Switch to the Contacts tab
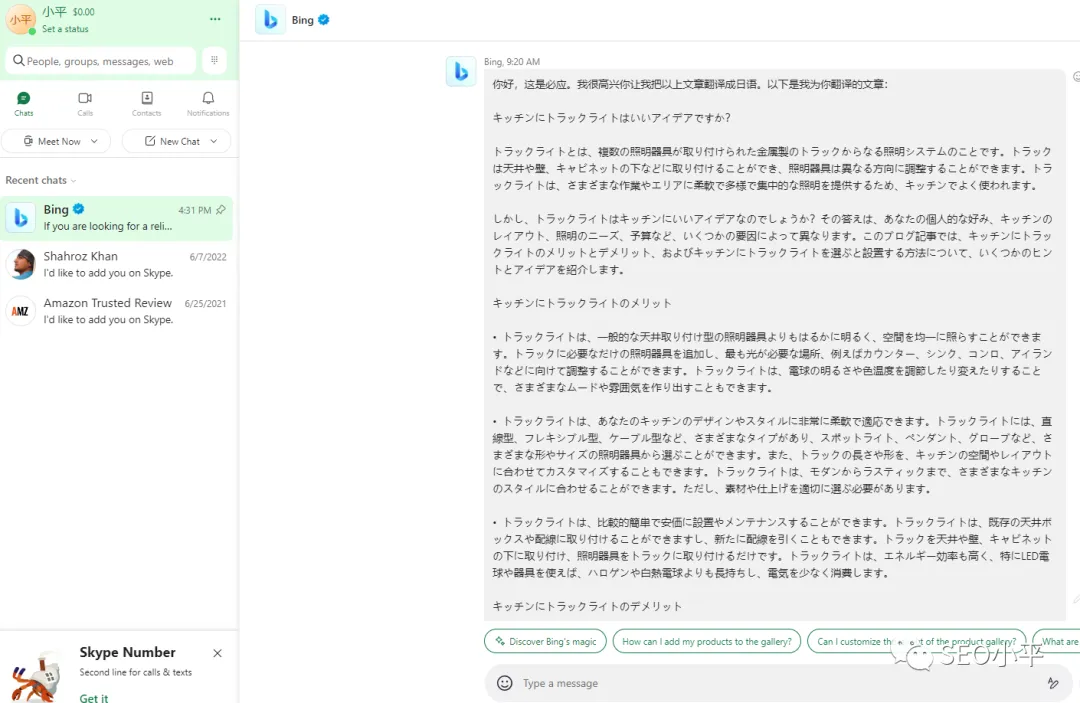The height and width of the screenshot is (703, 1080). point(147,104)
